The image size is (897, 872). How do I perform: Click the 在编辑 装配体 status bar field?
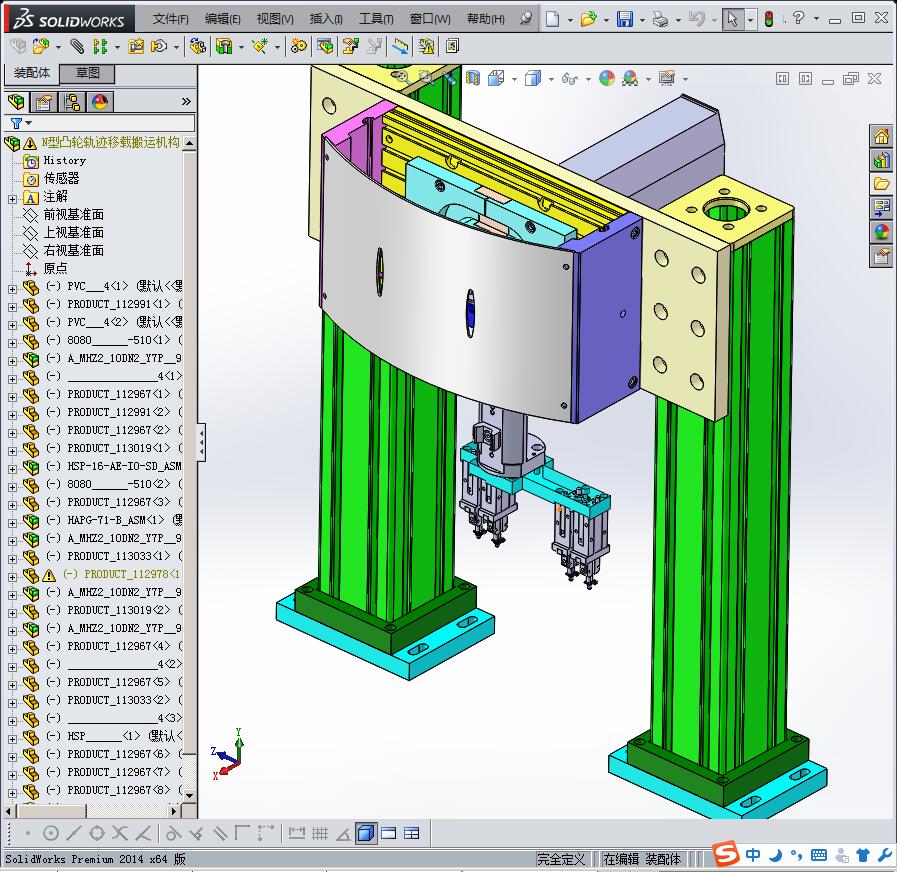(x=642, y=859)
